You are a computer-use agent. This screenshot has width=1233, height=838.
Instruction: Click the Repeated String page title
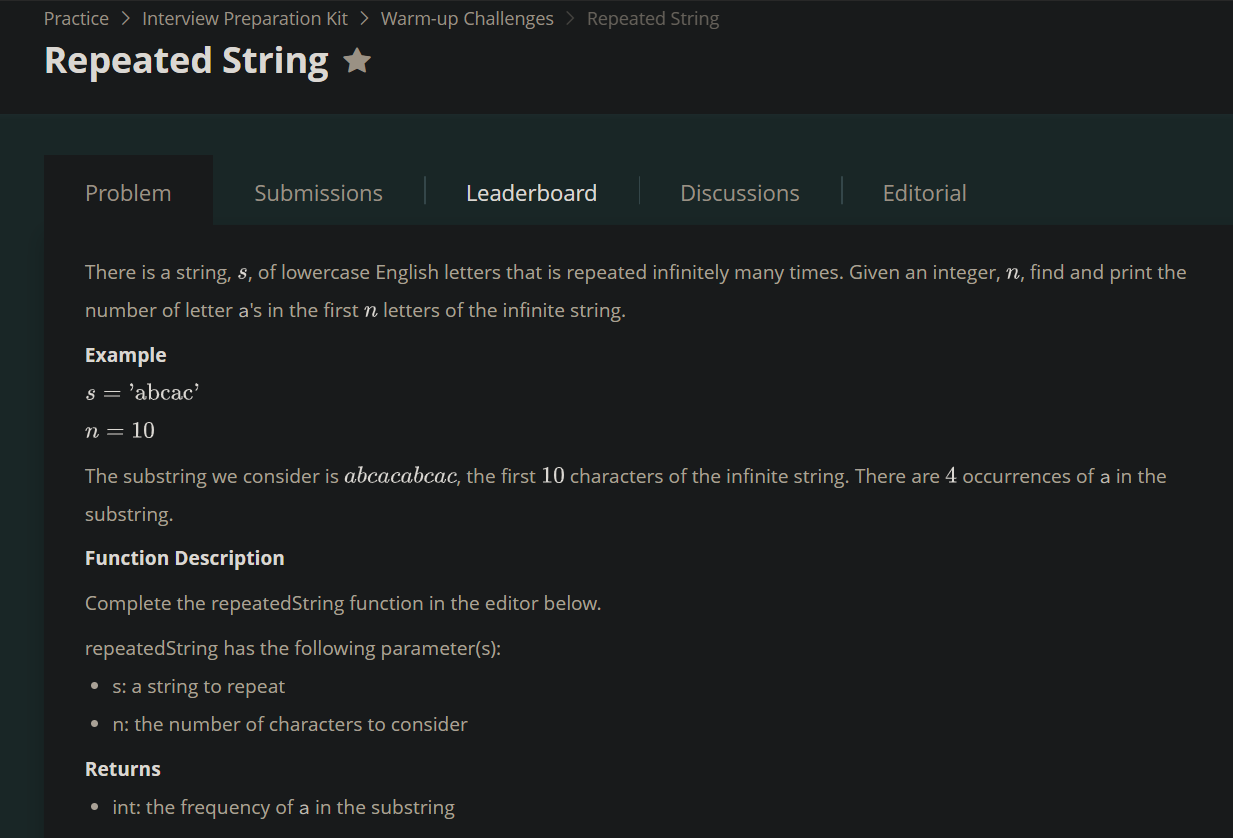[187, 61]
